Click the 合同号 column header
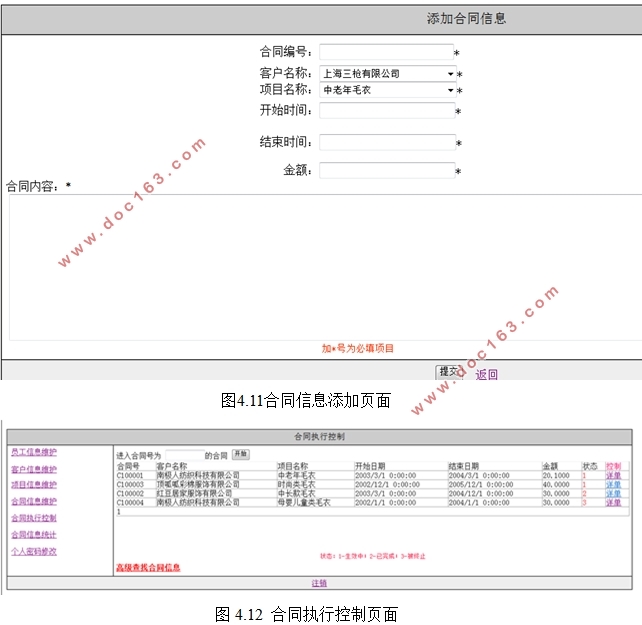The width and height of the screenshot is (642, 625). 128,466
